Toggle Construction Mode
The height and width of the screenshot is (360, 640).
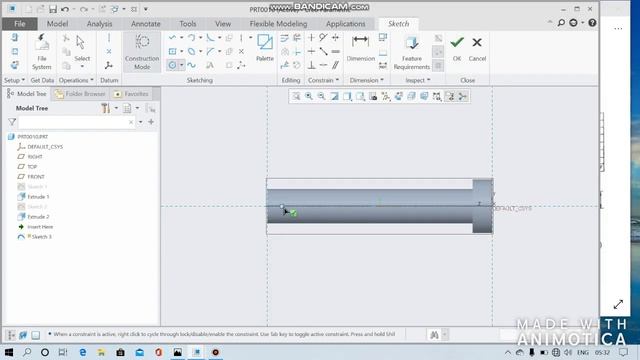tap(142, 52)
